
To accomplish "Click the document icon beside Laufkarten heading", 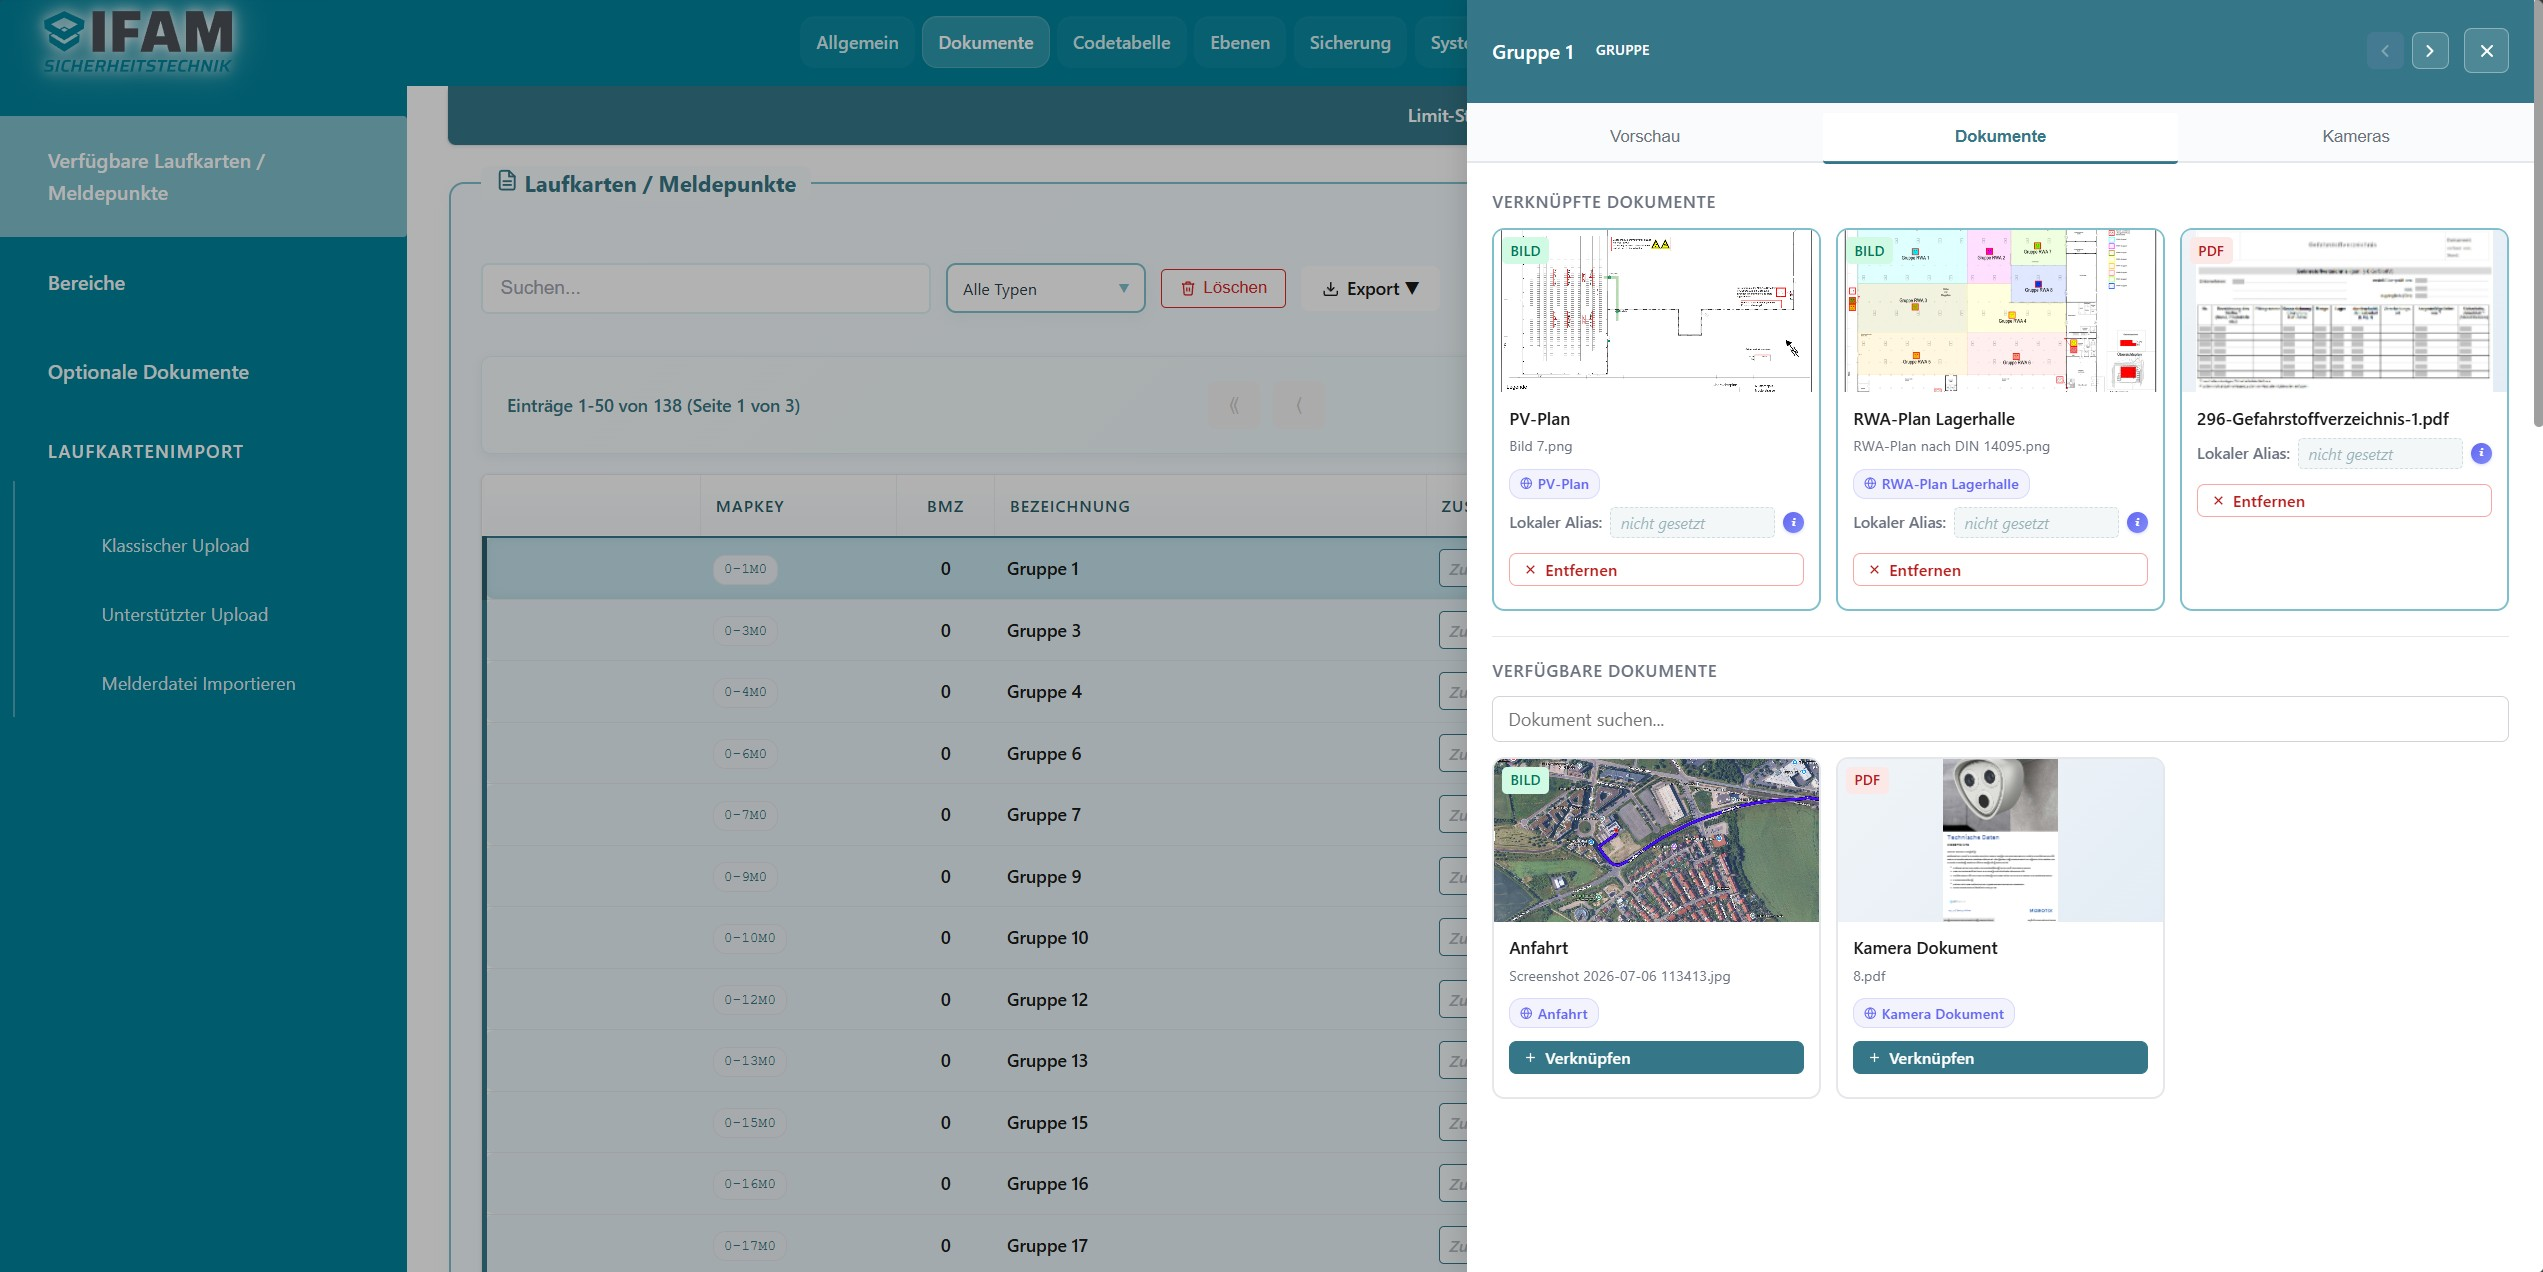I will tap(507, 182).
